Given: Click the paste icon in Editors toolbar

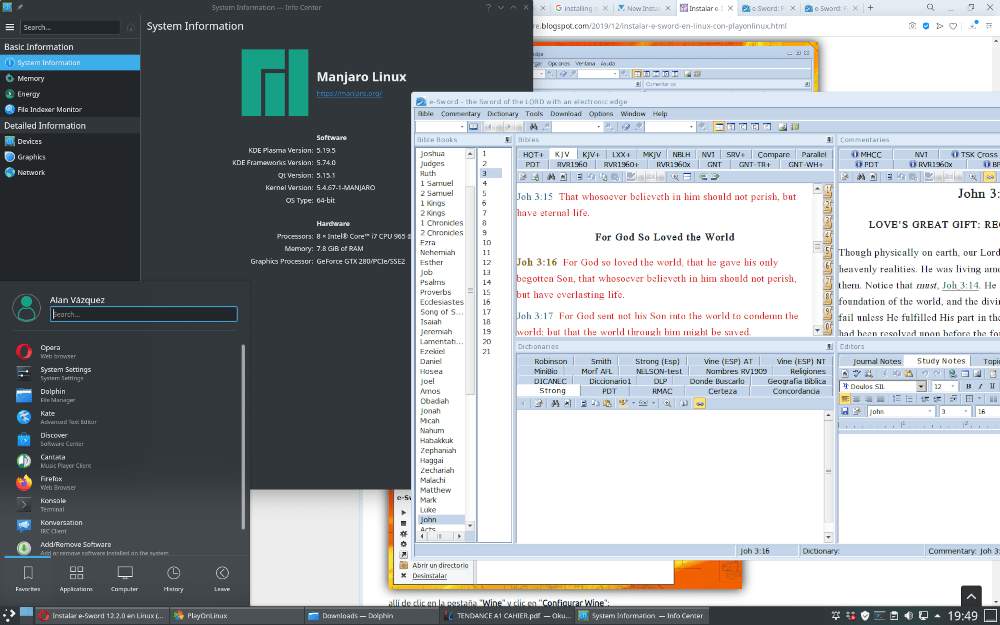Looking at the screenshot, I should 909,374.
